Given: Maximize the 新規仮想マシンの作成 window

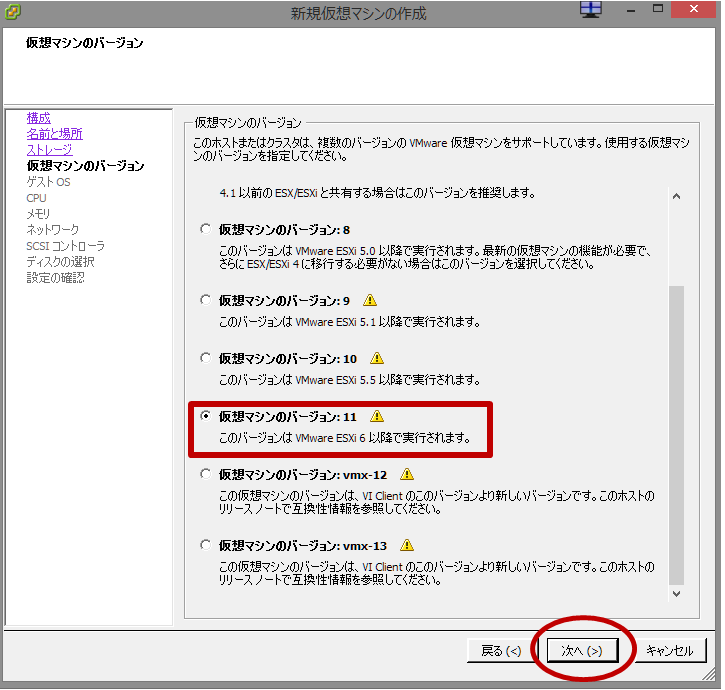Looking at the screenshot, I should coord(657,9).
